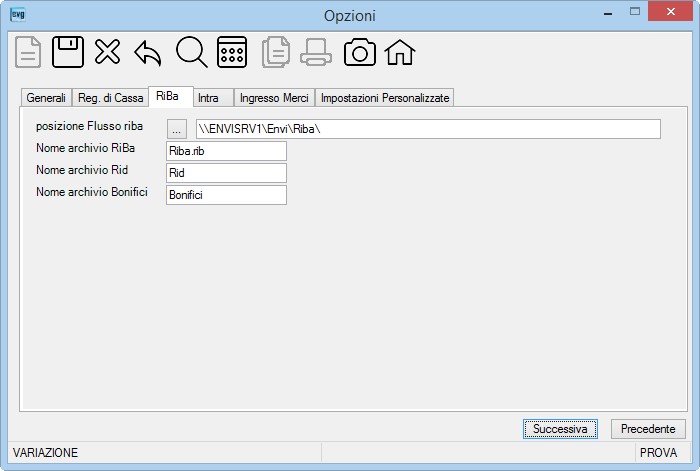This screenshot has width=700, height=471.
Task: Click the printer icon
Action: click(x=316, y=52)
